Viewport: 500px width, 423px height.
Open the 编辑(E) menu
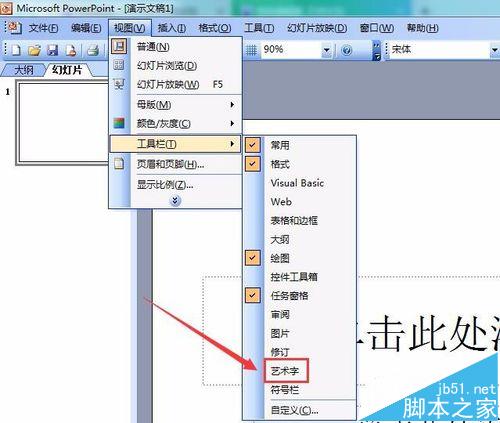86,28
